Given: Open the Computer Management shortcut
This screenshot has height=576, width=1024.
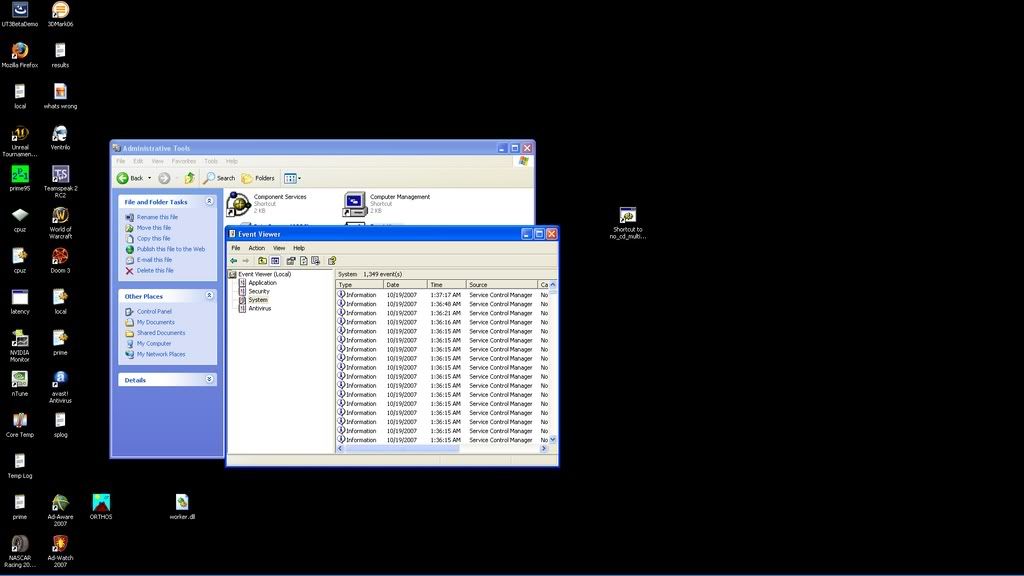Looking at the screenshot, I should [x=355, y=204].
